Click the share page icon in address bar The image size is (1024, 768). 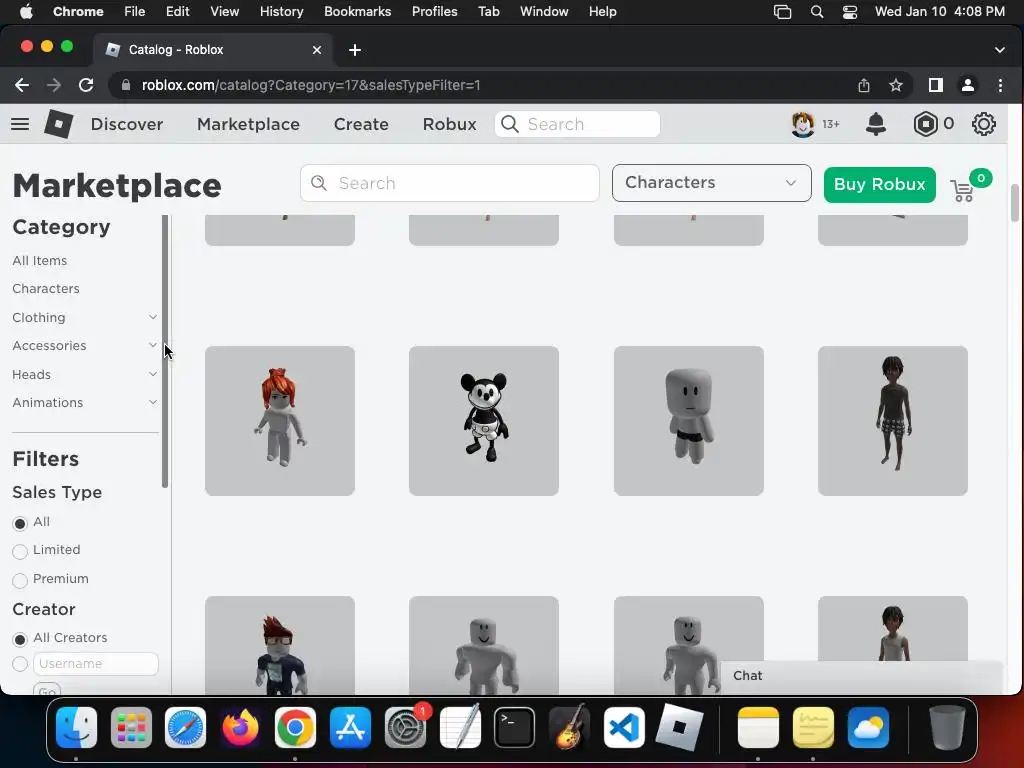point(864,85)
